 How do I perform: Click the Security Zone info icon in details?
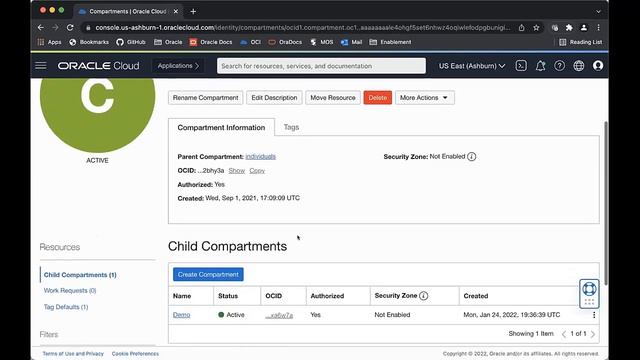click(x=471, y=157)
